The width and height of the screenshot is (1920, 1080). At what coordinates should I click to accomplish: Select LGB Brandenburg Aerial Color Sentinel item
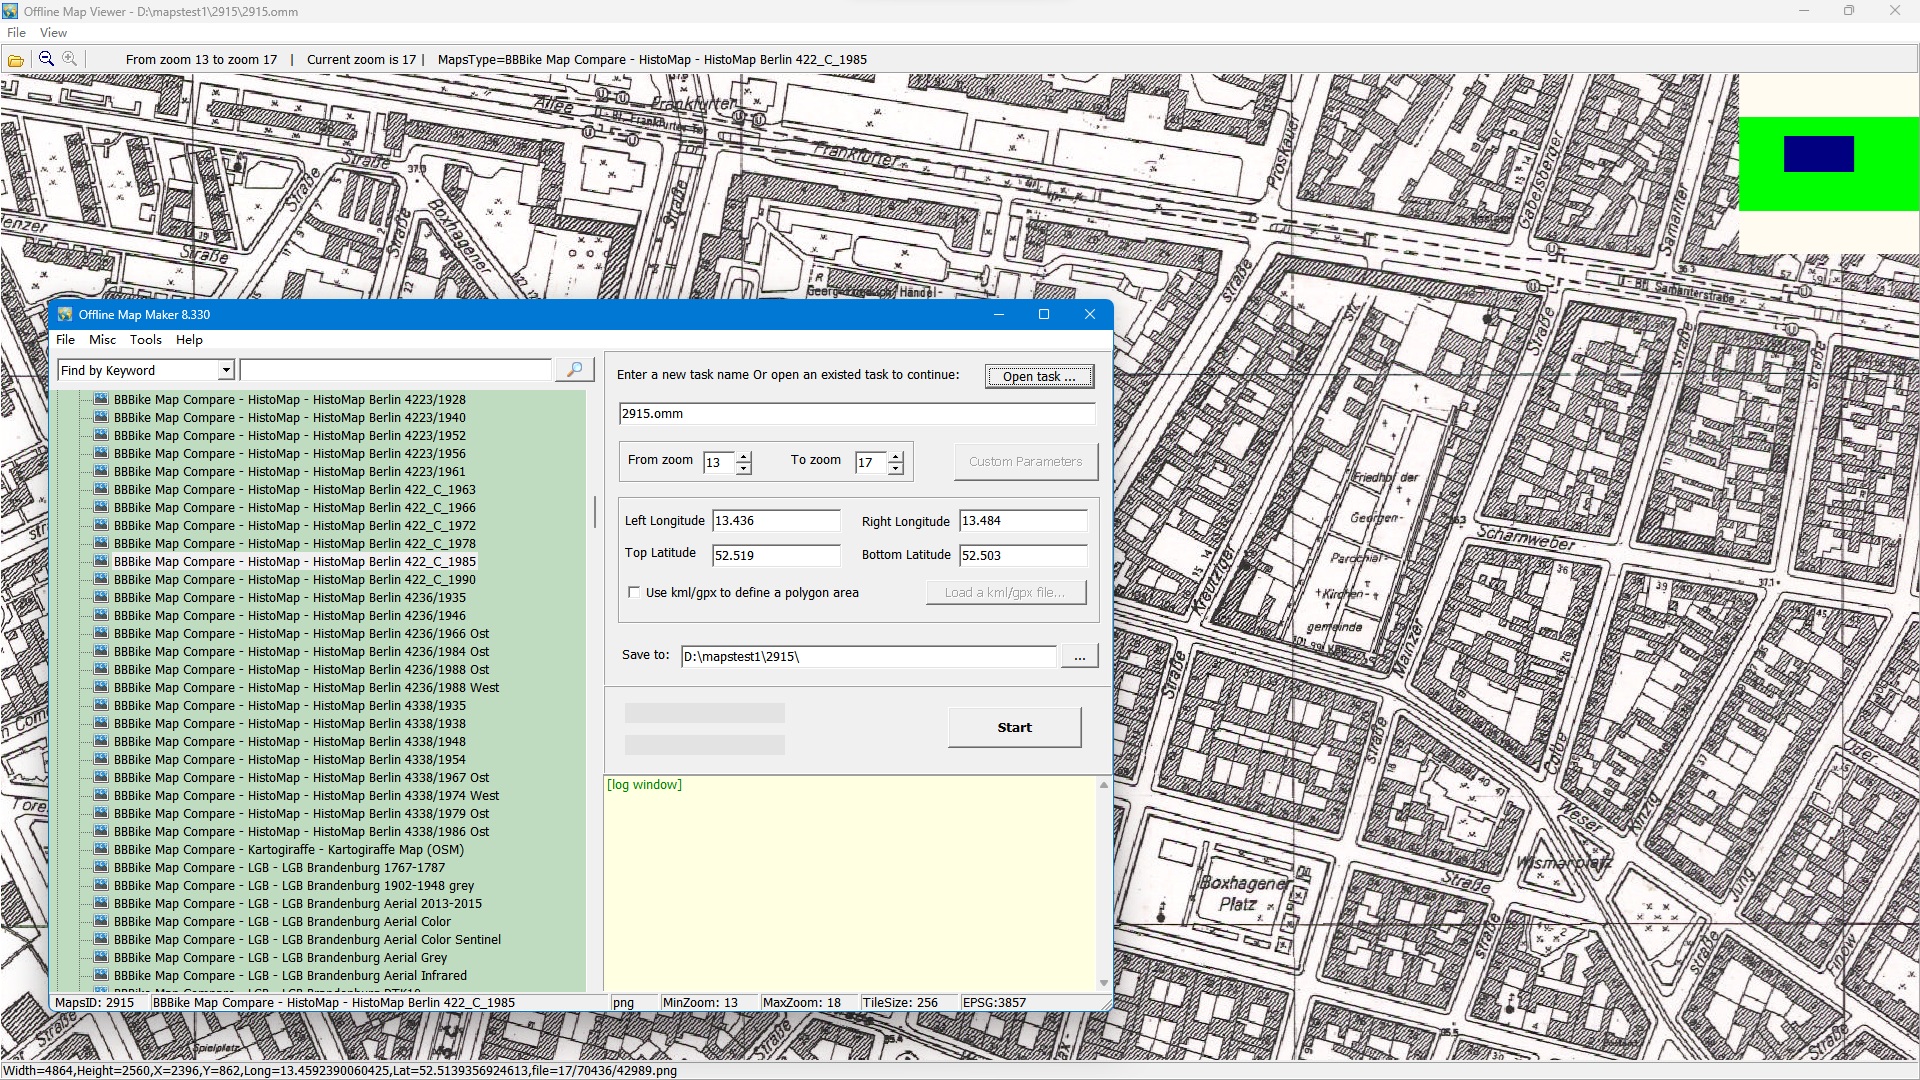(x=307, y=939)
